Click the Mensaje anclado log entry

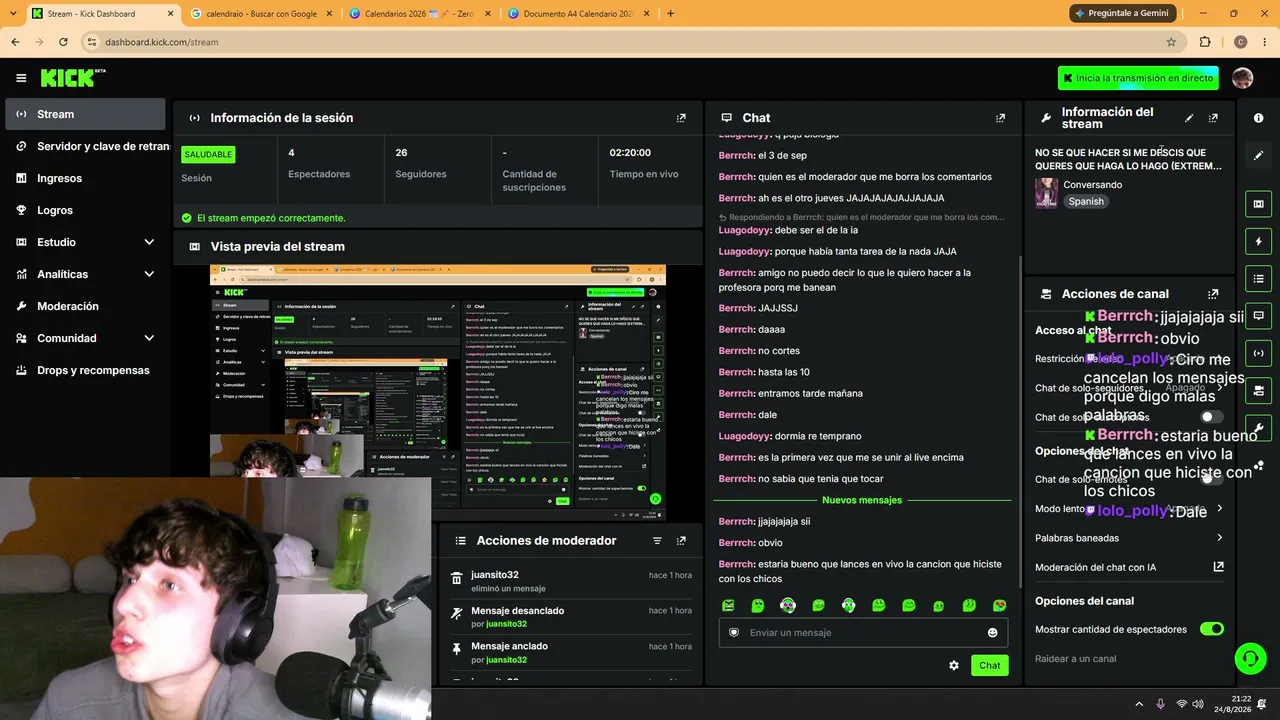pyautogui.click(x=572, y=653)
